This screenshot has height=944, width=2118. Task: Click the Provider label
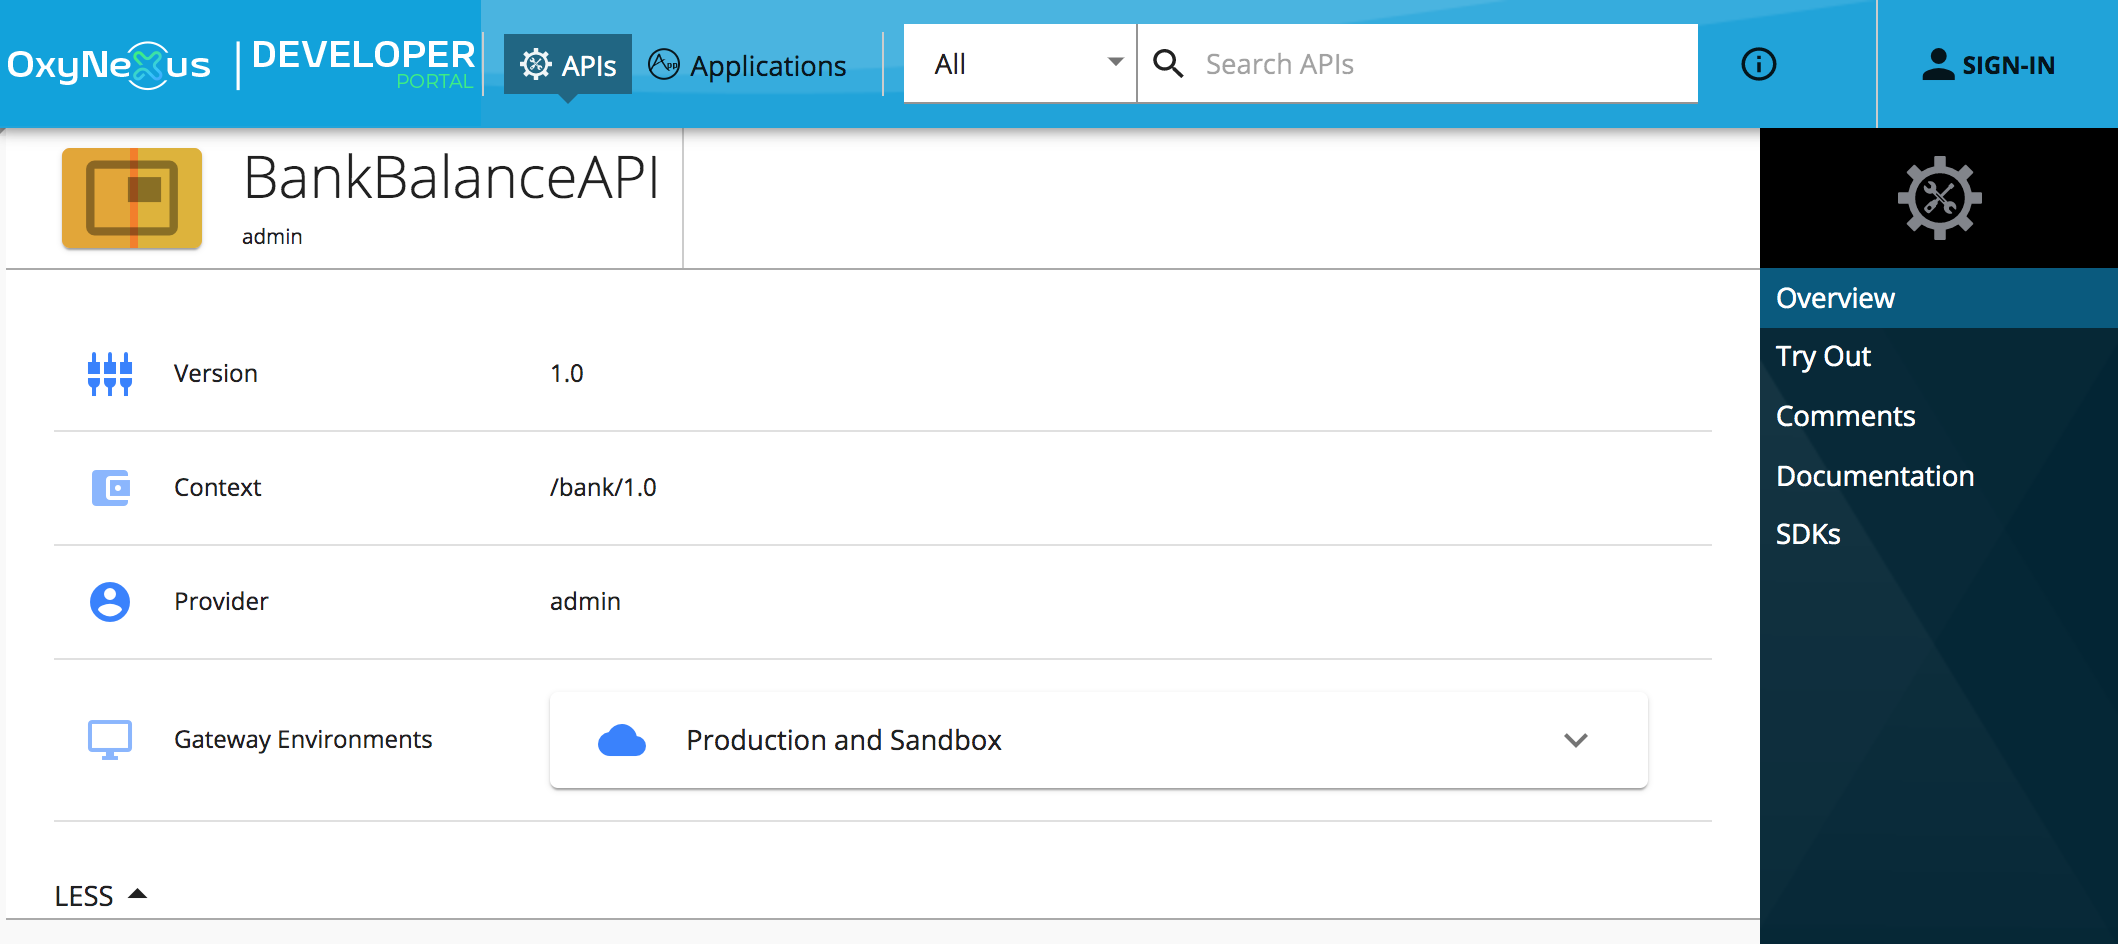[221, 601]
